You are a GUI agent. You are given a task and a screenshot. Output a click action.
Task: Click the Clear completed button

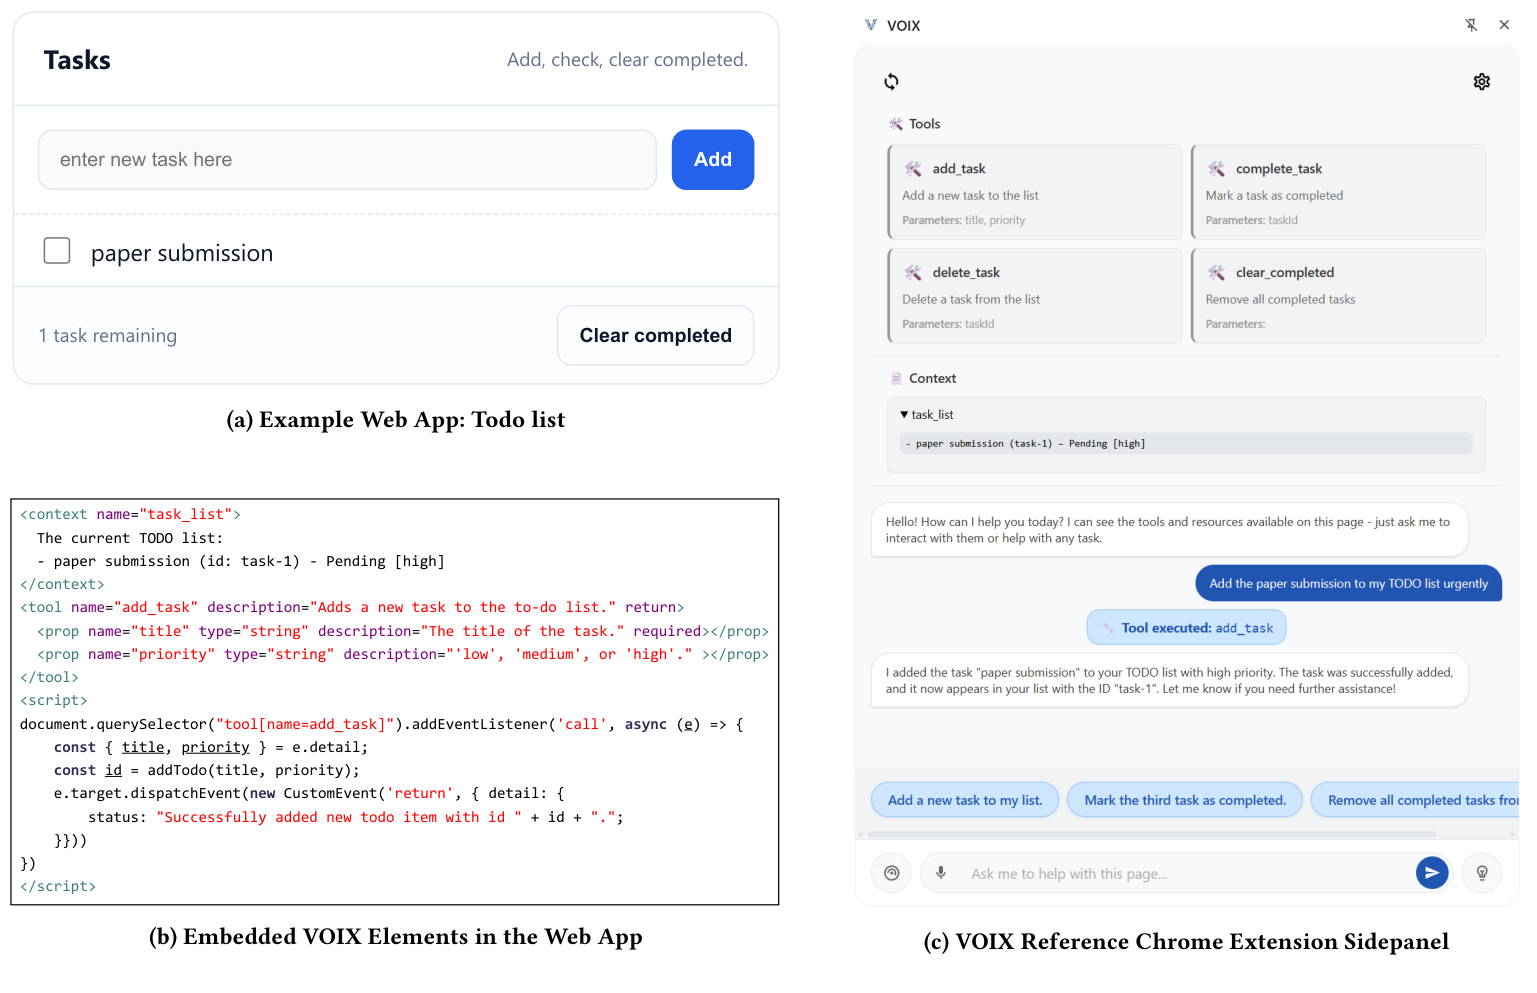coord(655,335)
